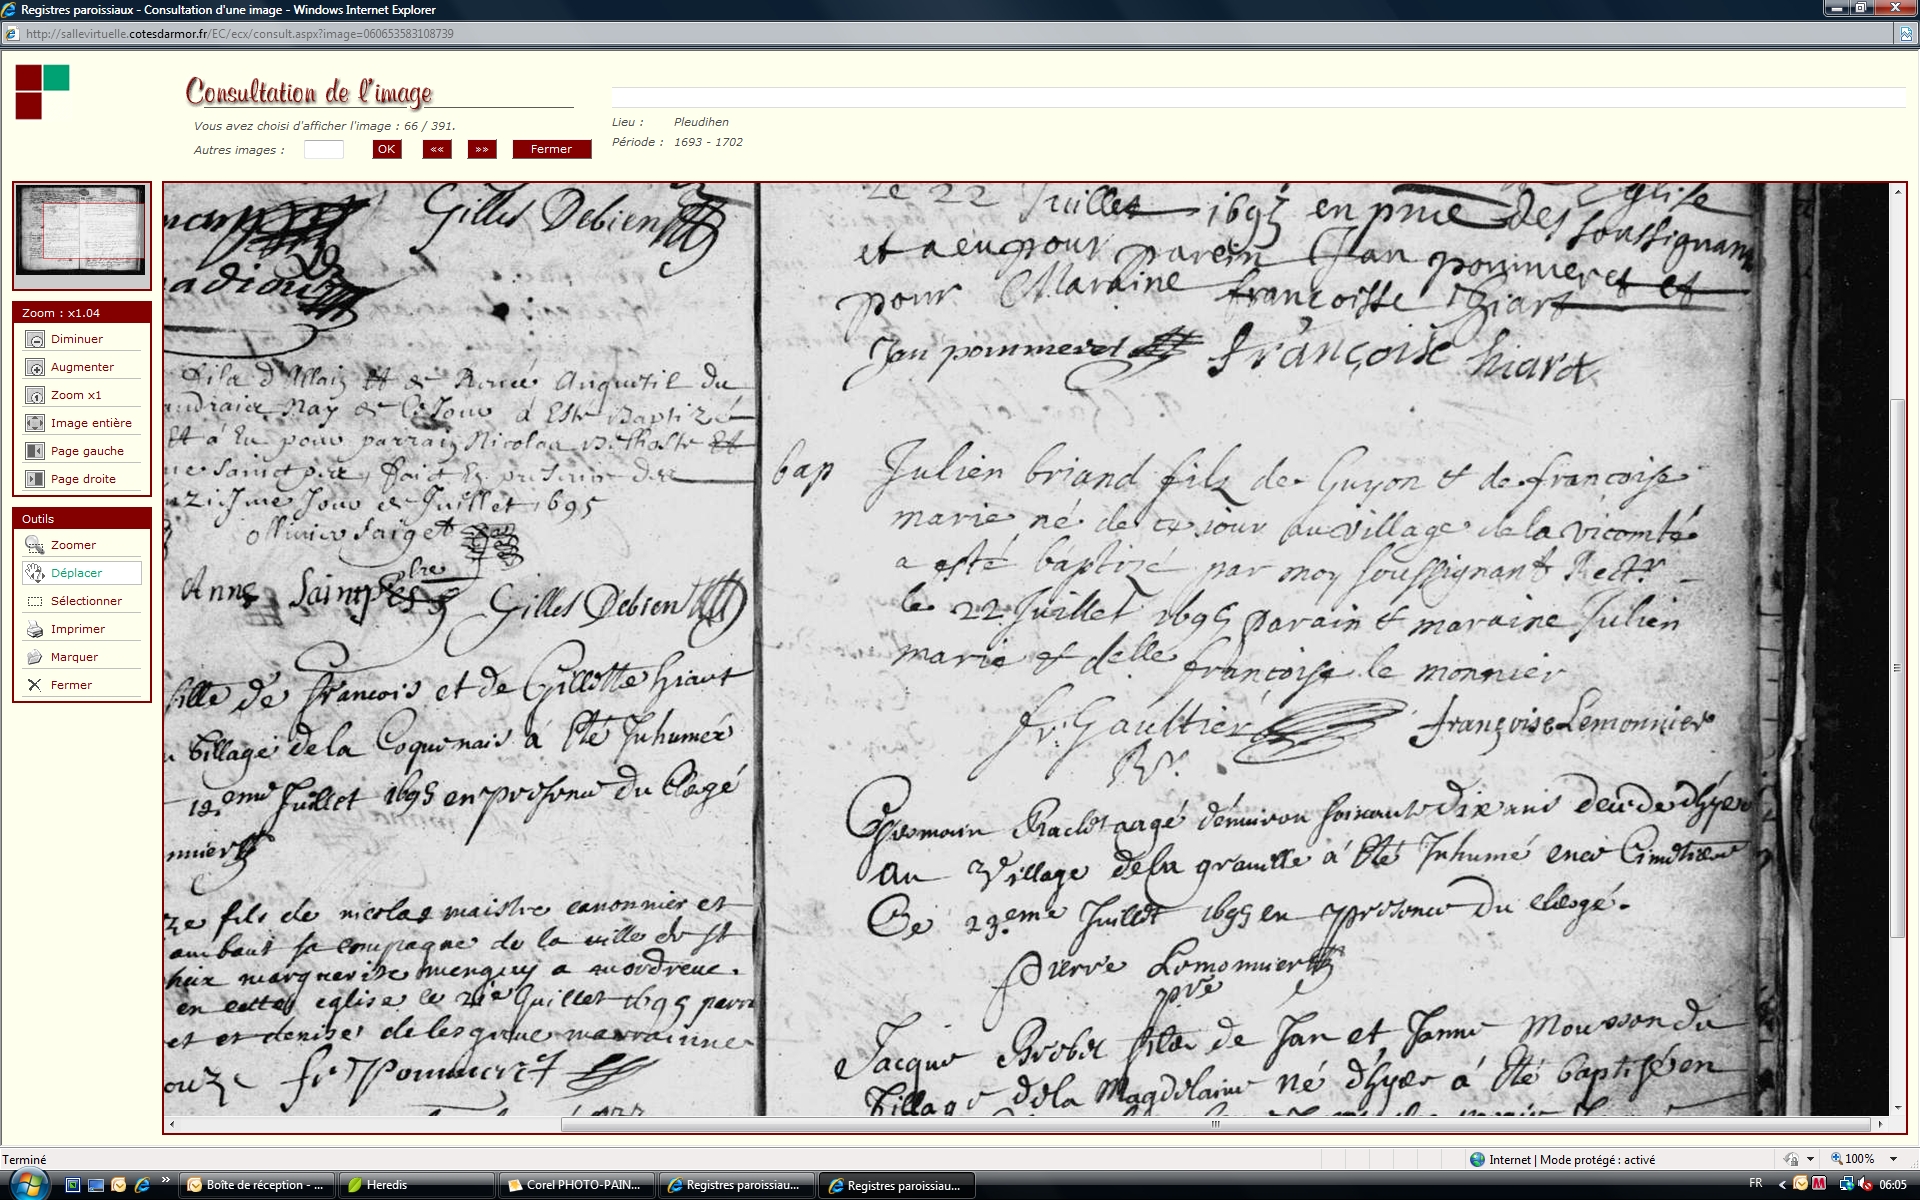Click the Diminuer zoom-out icon
The height and width of the screenshot is (1200, 1920).
(x=35, y=340)
